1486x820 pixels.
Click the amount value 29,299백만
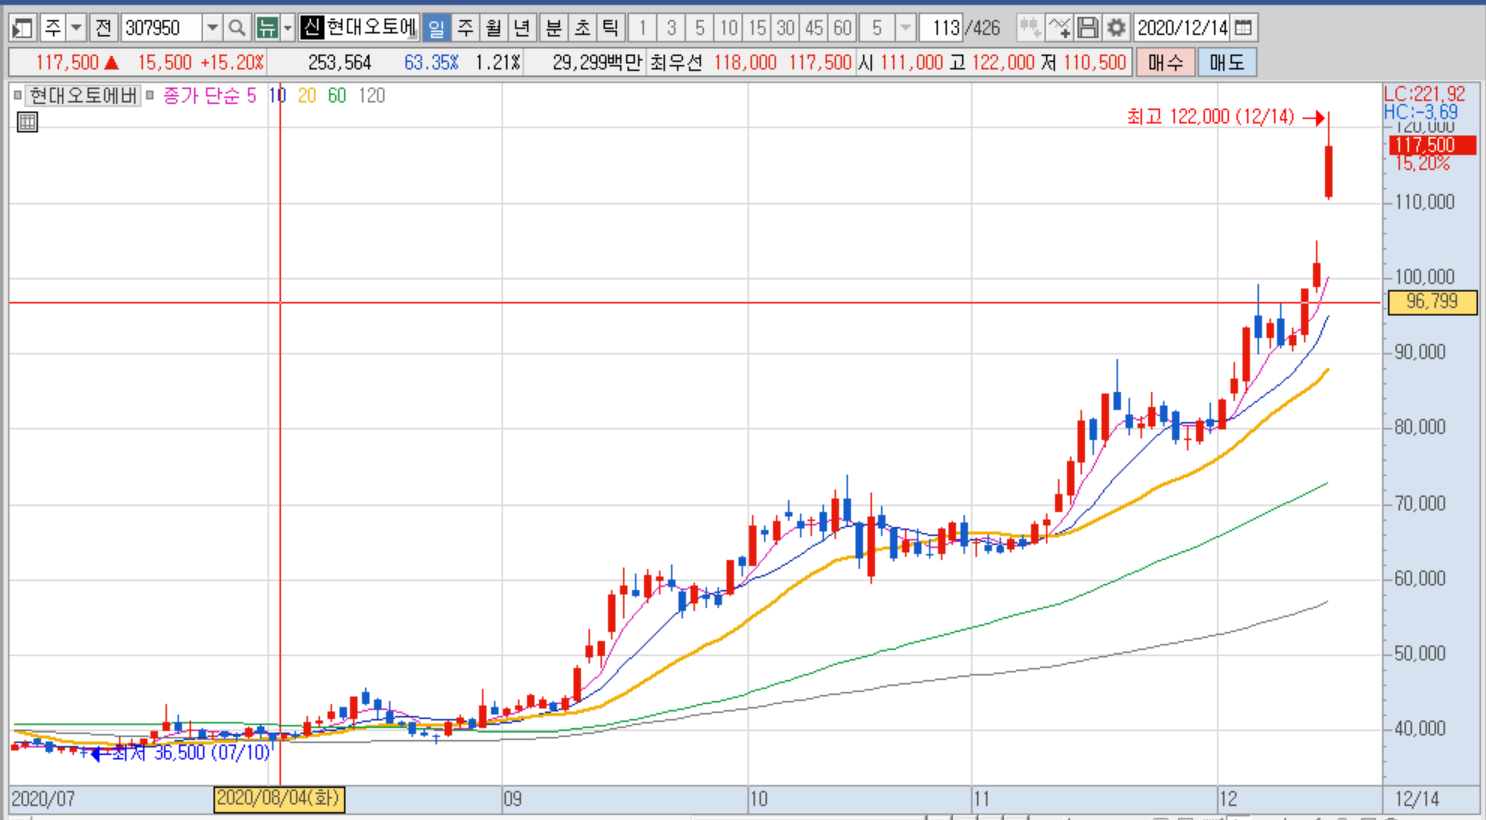pos(597,62)
